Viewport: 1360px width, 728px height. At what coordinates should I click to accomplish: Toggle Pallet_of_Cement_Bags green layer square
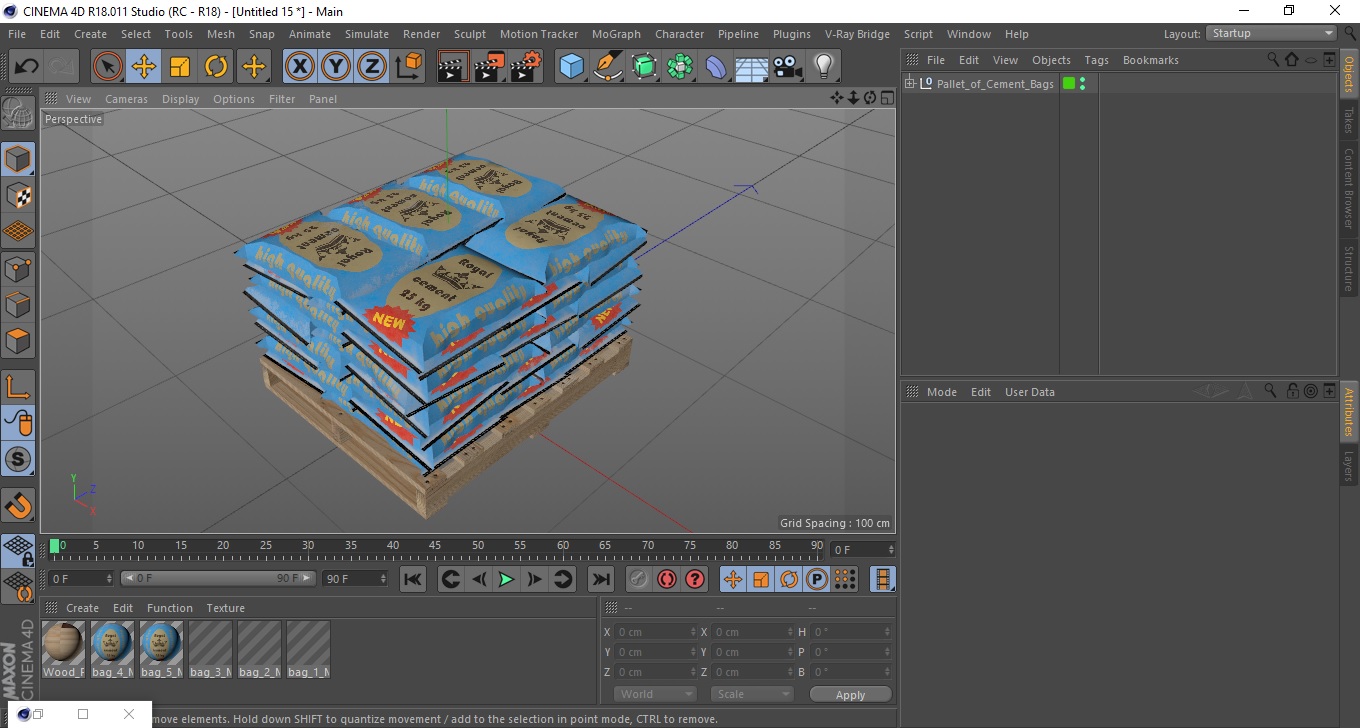click(1069, 84)
